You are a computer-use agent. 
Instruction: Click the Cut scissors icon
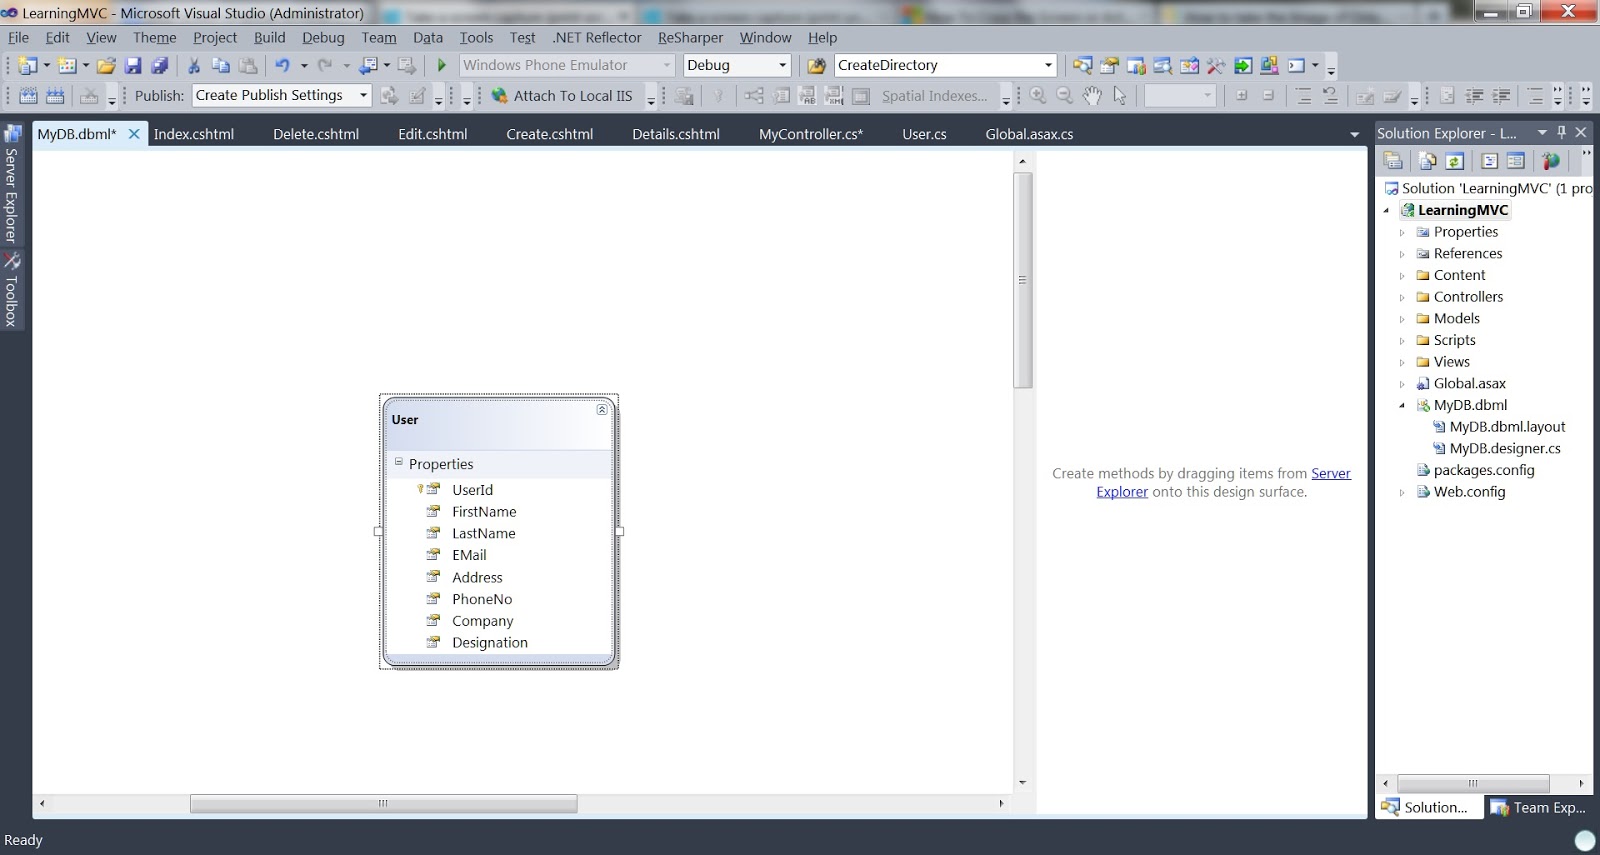point(194,66)
